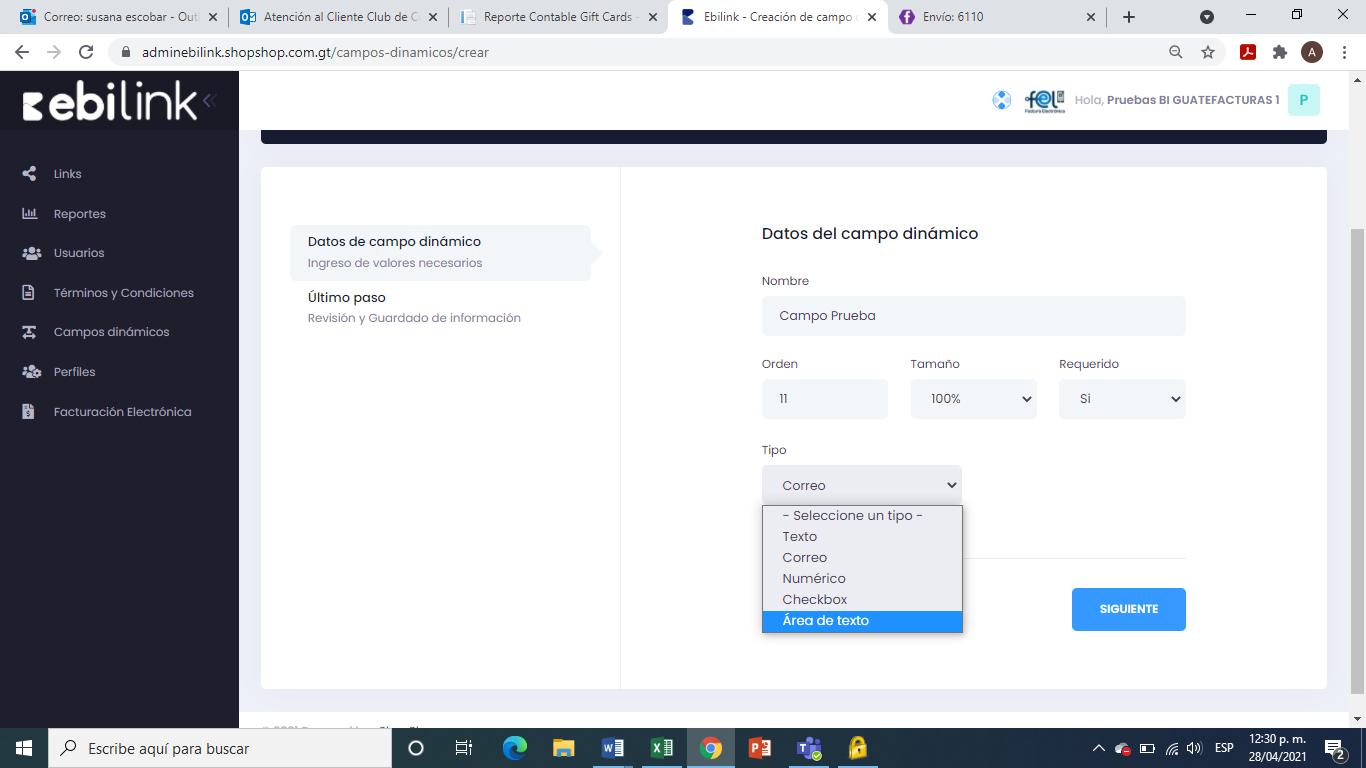Bookmark this page with star icon

click(1208, 52)
